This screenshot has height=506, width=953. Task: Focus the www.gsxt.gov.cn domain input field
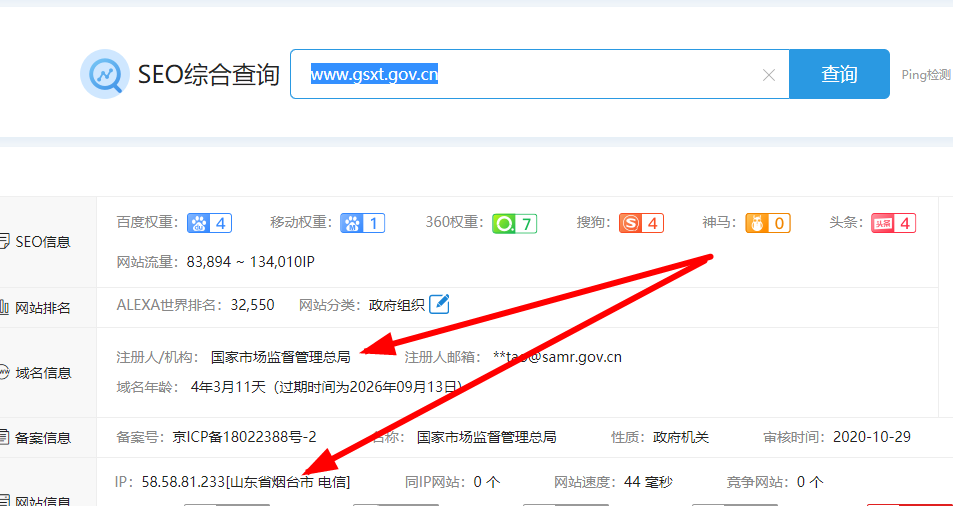tap(539, 74)
